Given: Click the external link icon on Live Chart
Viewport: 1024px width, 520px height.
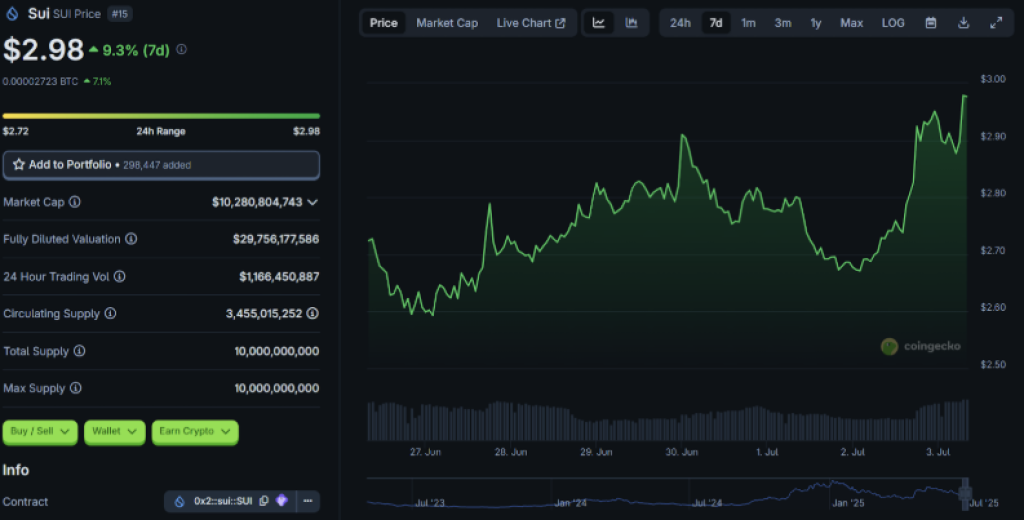Looking at the screenshot, I should point(560,23).
